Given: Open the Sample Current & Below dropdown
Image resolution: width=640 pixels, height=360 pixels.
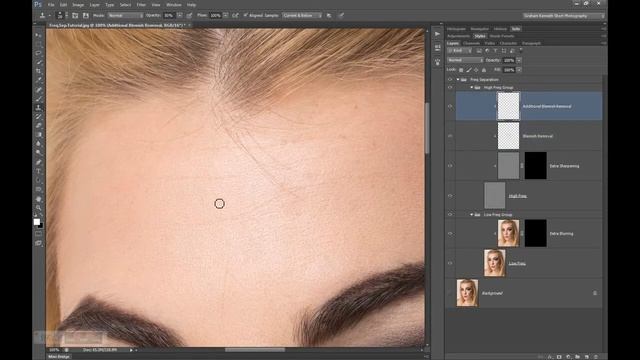Looking at the screenshot, I should pos(302,16).
